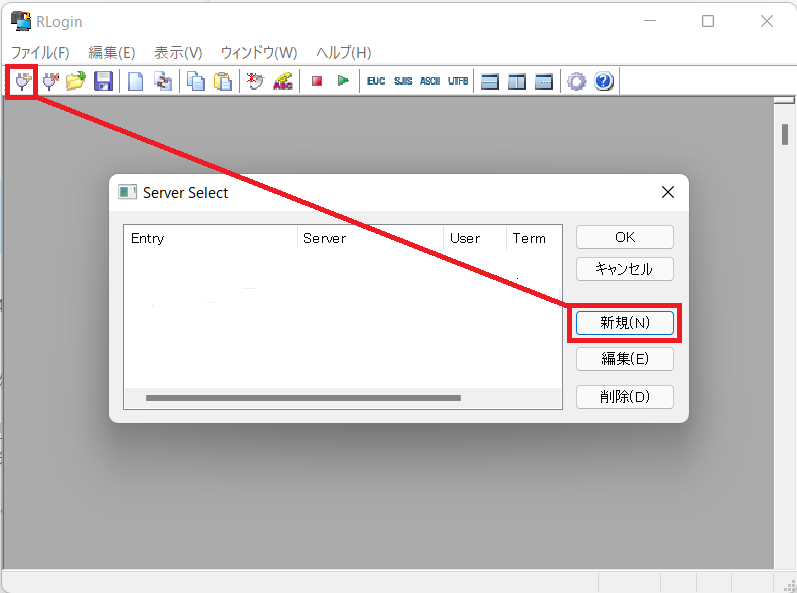Click OK in Server Select dialog
The image size is (797, 593).
click(625, 237)
